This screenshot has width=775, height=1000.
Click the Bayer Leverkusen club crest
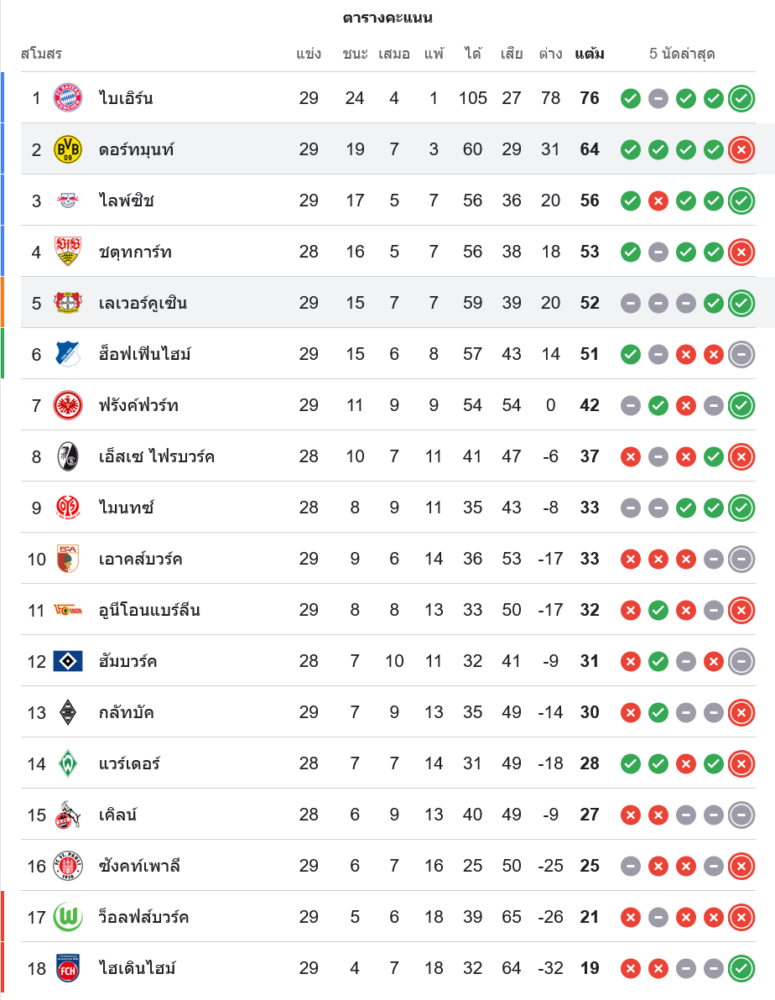[x=68, y=302]
